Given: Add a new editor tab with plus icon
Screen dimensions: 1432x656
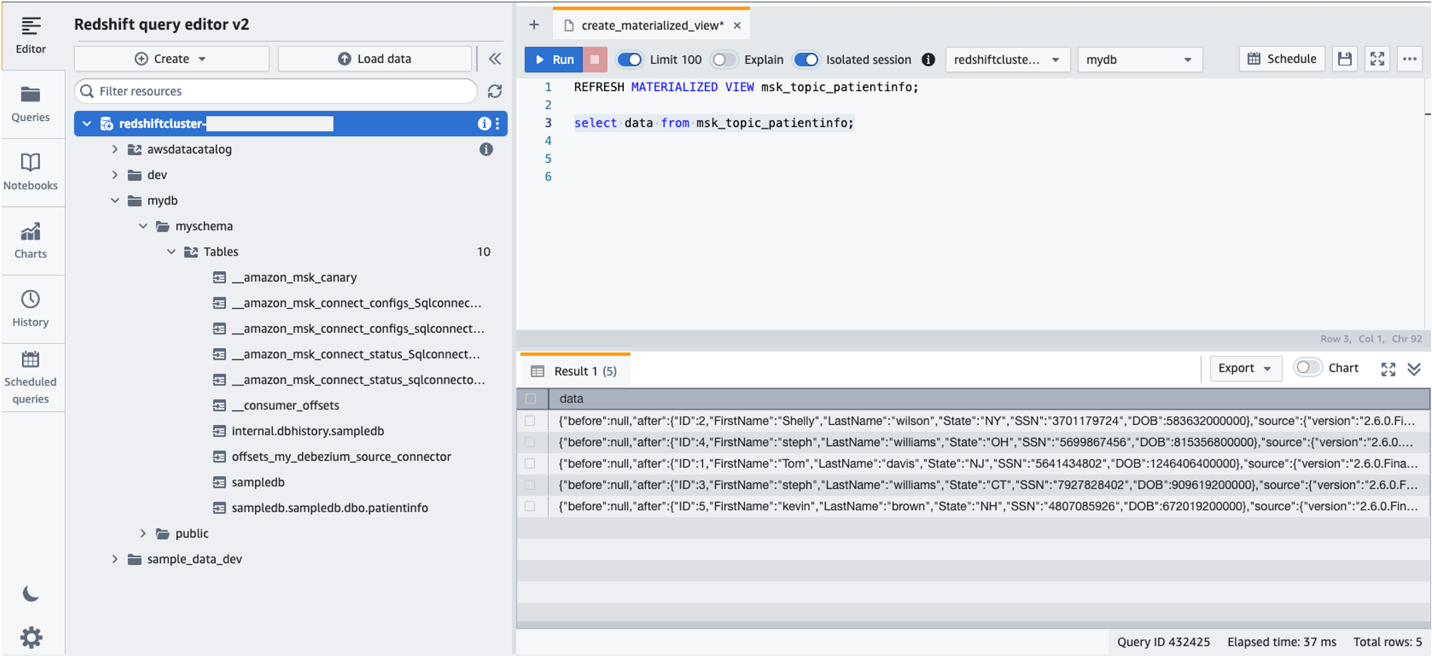Looking at the screenshot, I should [534, 25].
